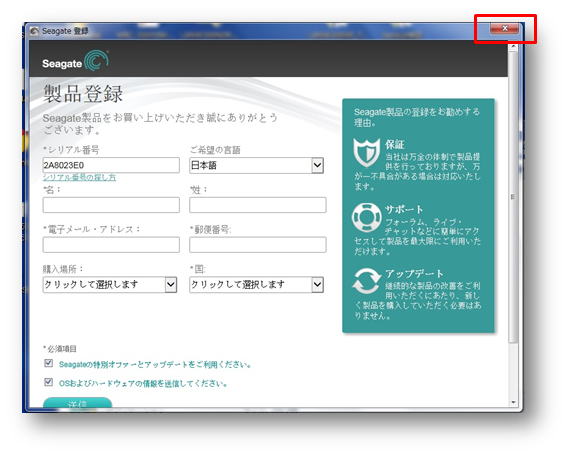
Task: Click the shield 保証 icon
Action: click(x=367, y=152)
